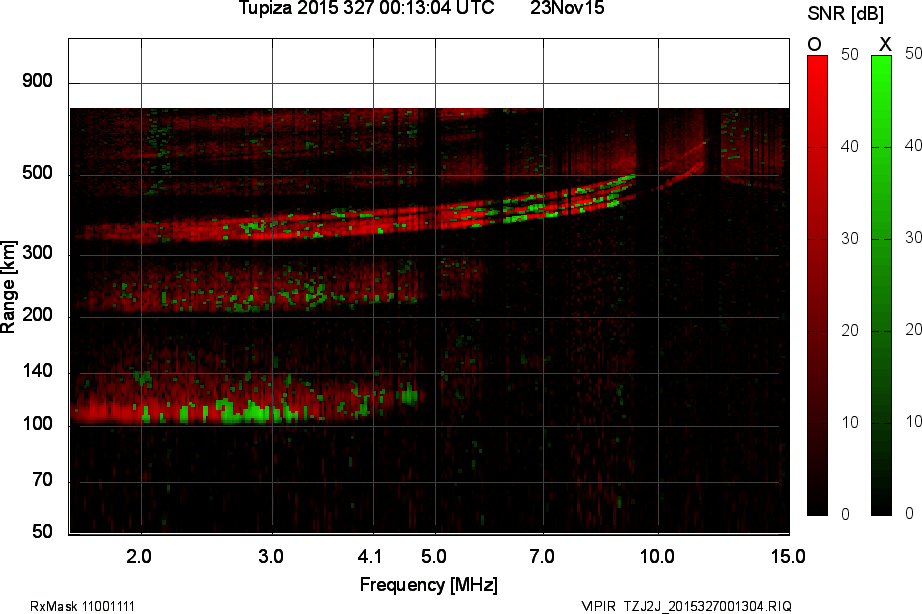Select the 'Tupiza 2015 327 00:13:04 UTC' title
Screen dimensions: 922x614
366,8
